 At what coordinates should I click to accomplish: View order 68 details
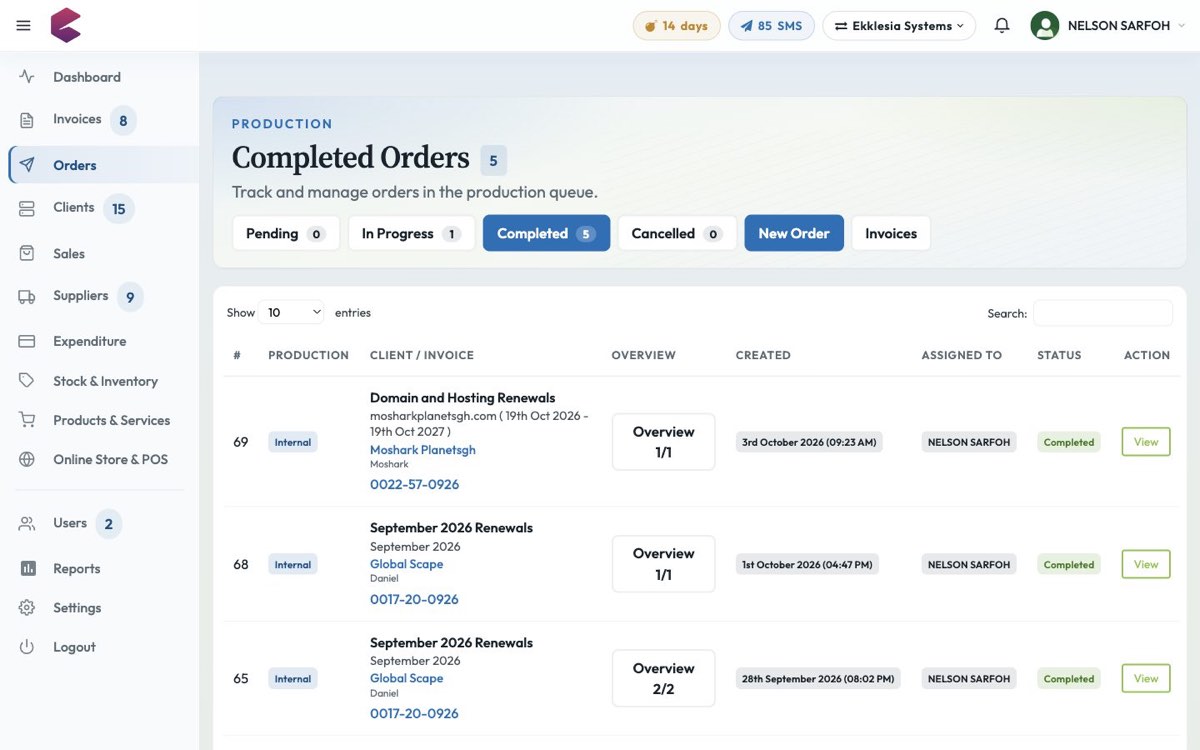coord(1146,564)
